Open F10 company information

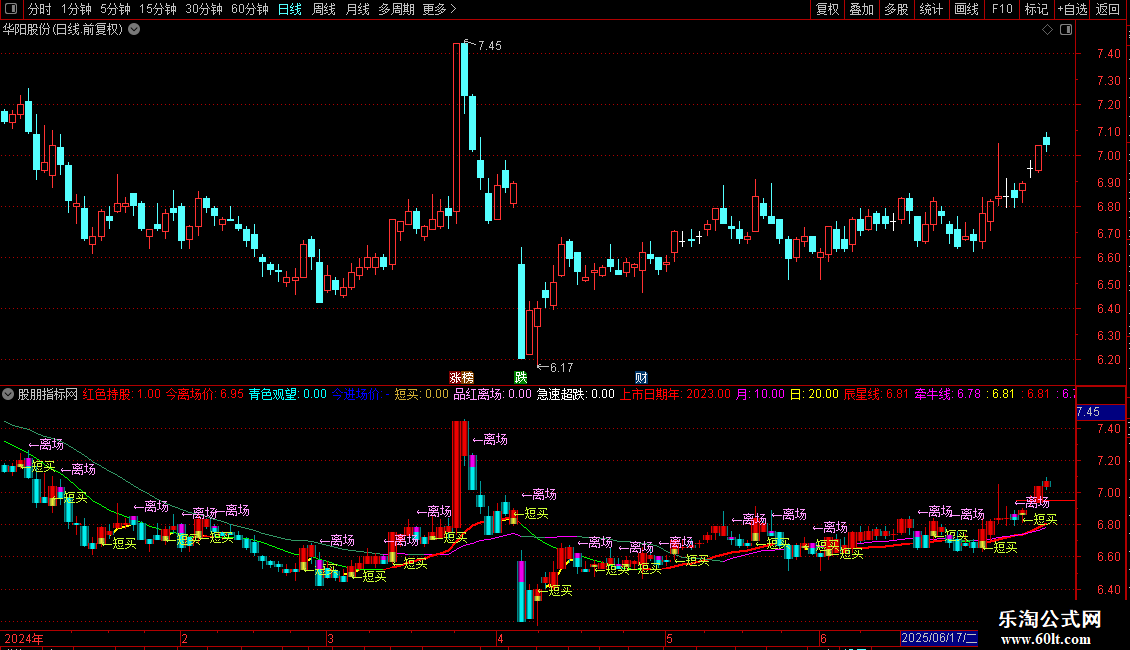(x=1002, y=9)
